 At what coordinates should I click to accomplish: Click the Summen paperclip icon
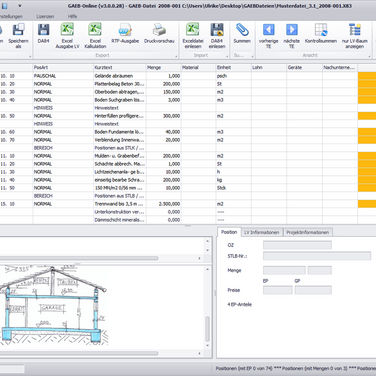242,33
